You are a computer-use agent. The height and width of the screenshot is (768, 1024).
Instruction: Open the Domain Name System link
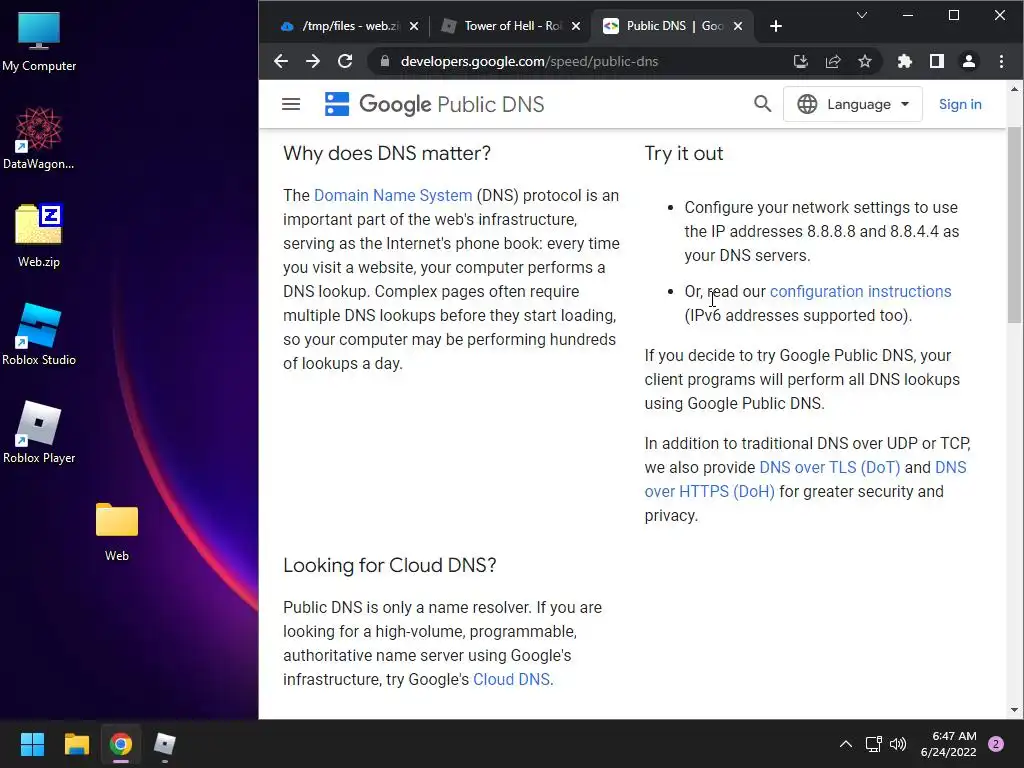click(x=393, y=195)
